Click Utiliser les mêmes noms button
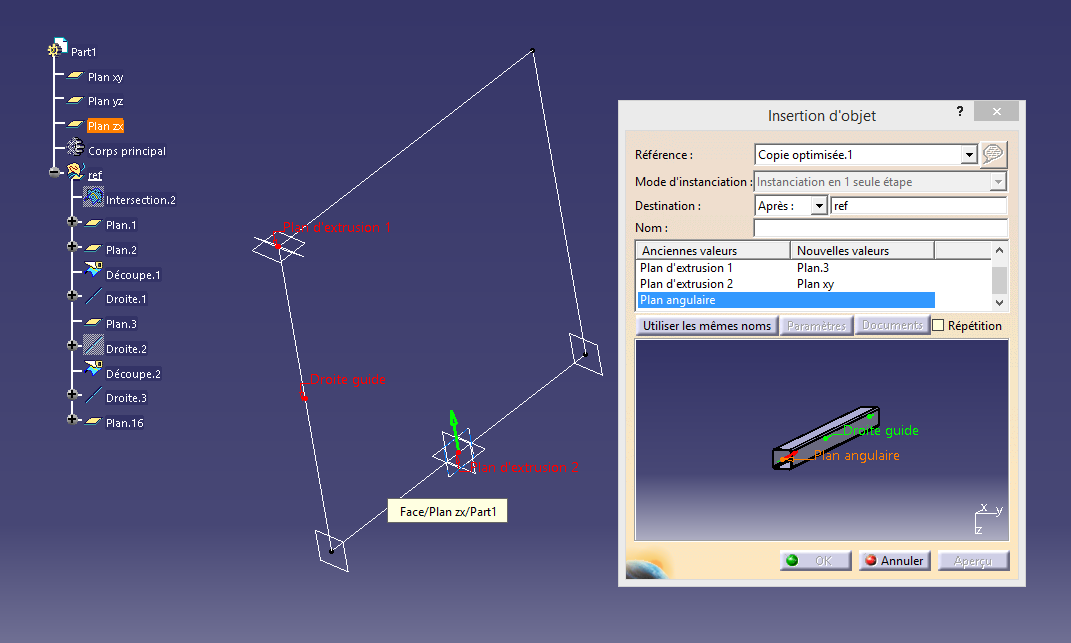This screenshot has width=1071, height=643. click(x=706, y=324)
